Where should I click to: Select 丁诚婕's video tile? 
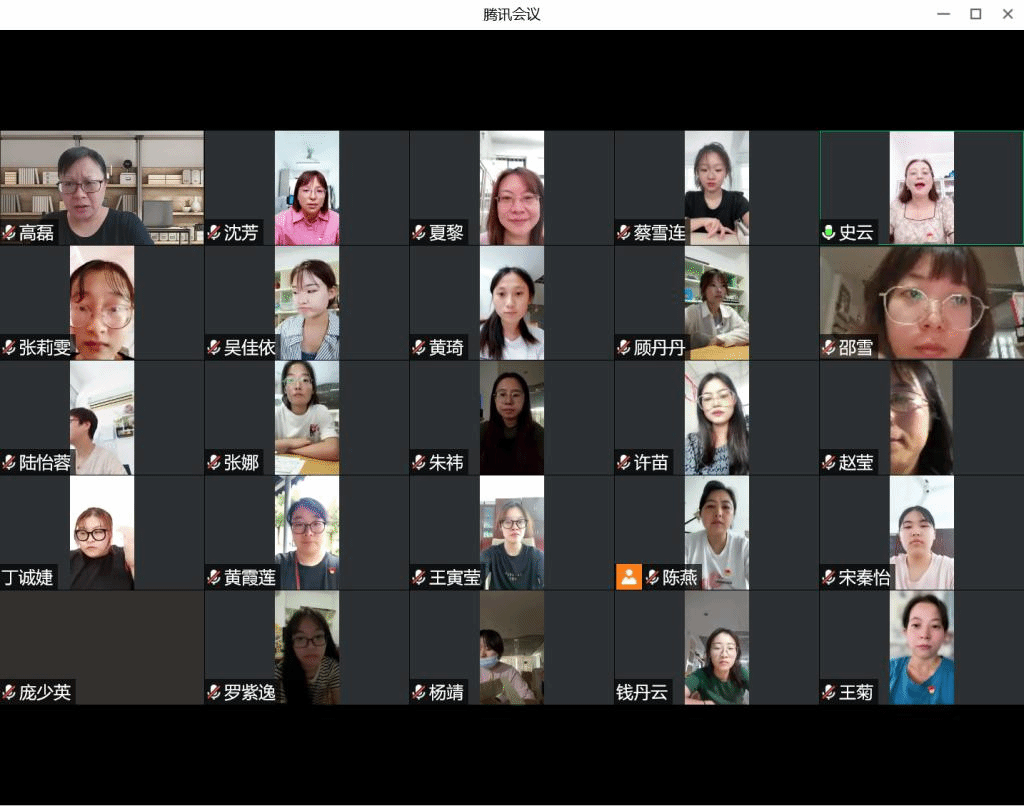102,533
